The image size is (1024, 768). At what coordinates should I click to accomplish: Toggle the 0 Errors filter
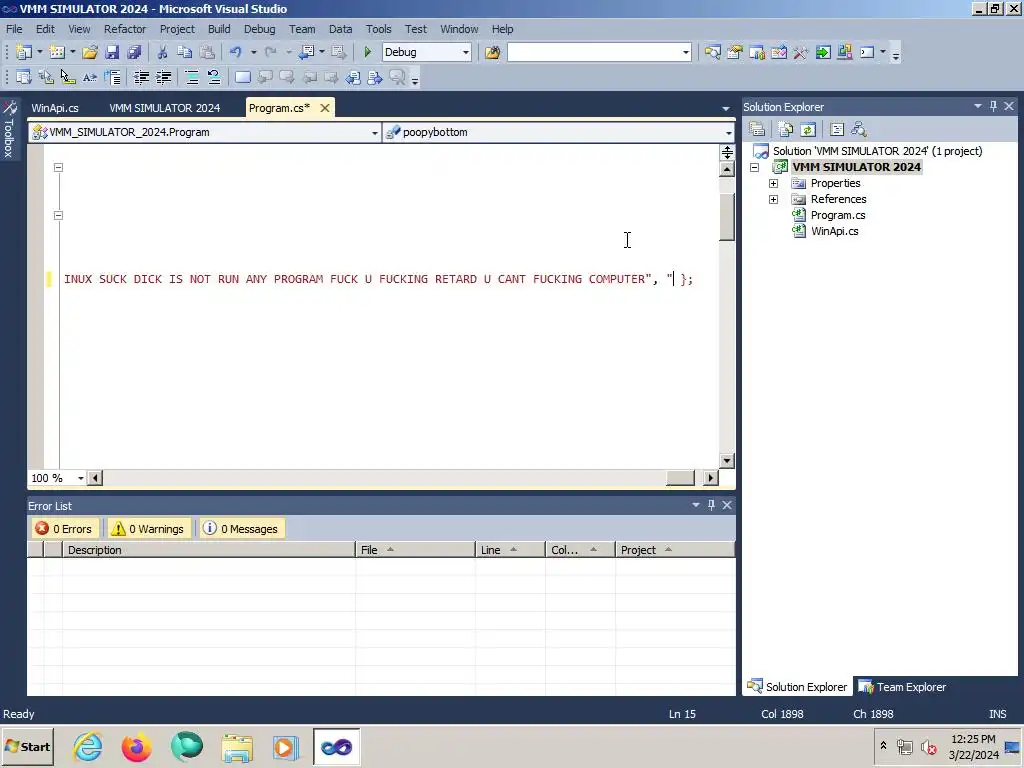(x=64, y=528)
